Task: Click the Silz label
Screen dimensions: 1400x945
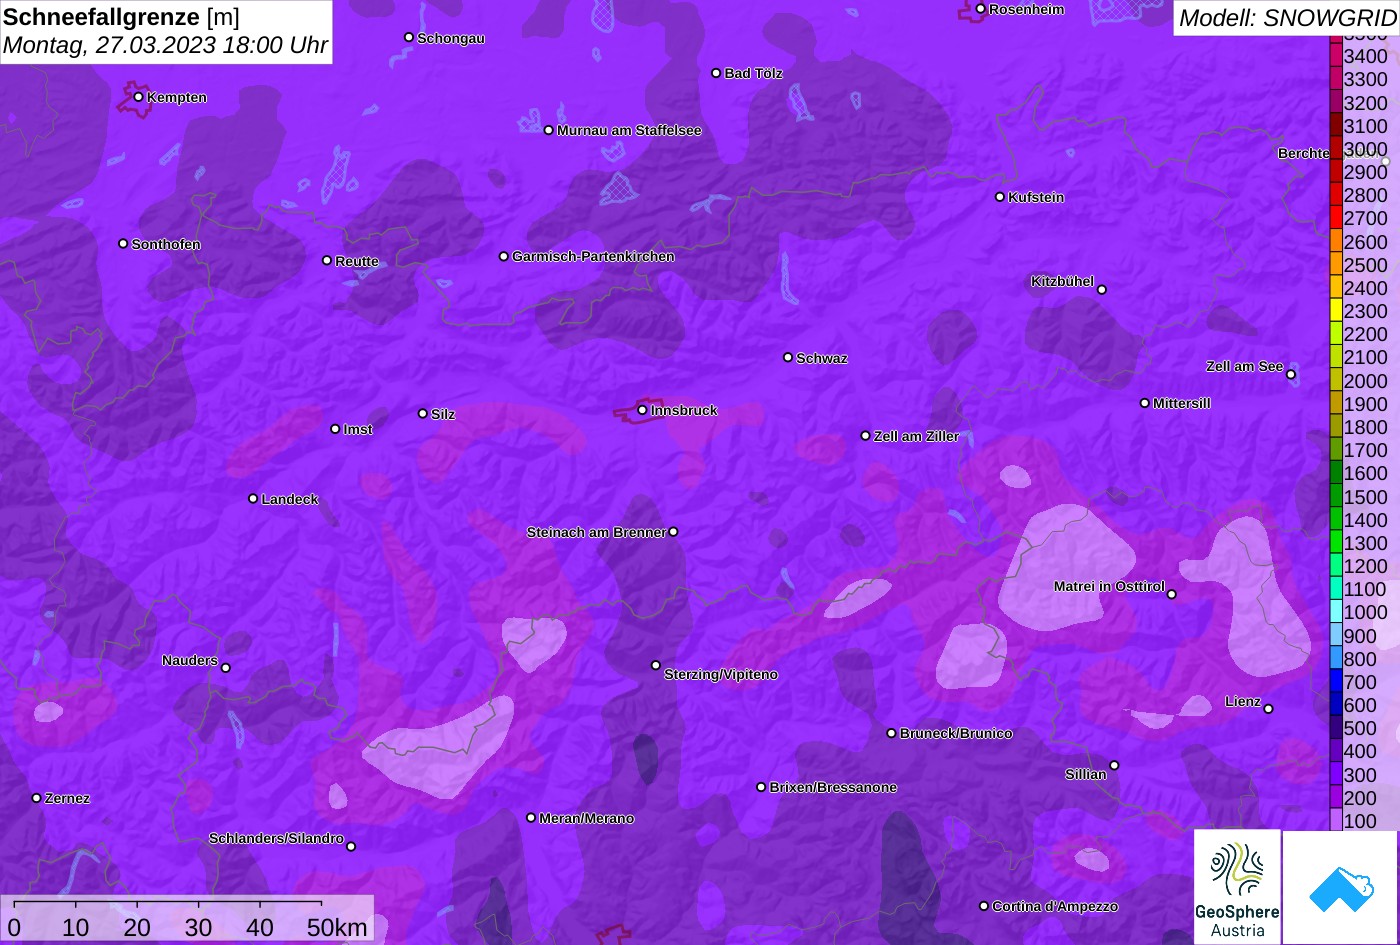Action: click(x=443, y=414)
